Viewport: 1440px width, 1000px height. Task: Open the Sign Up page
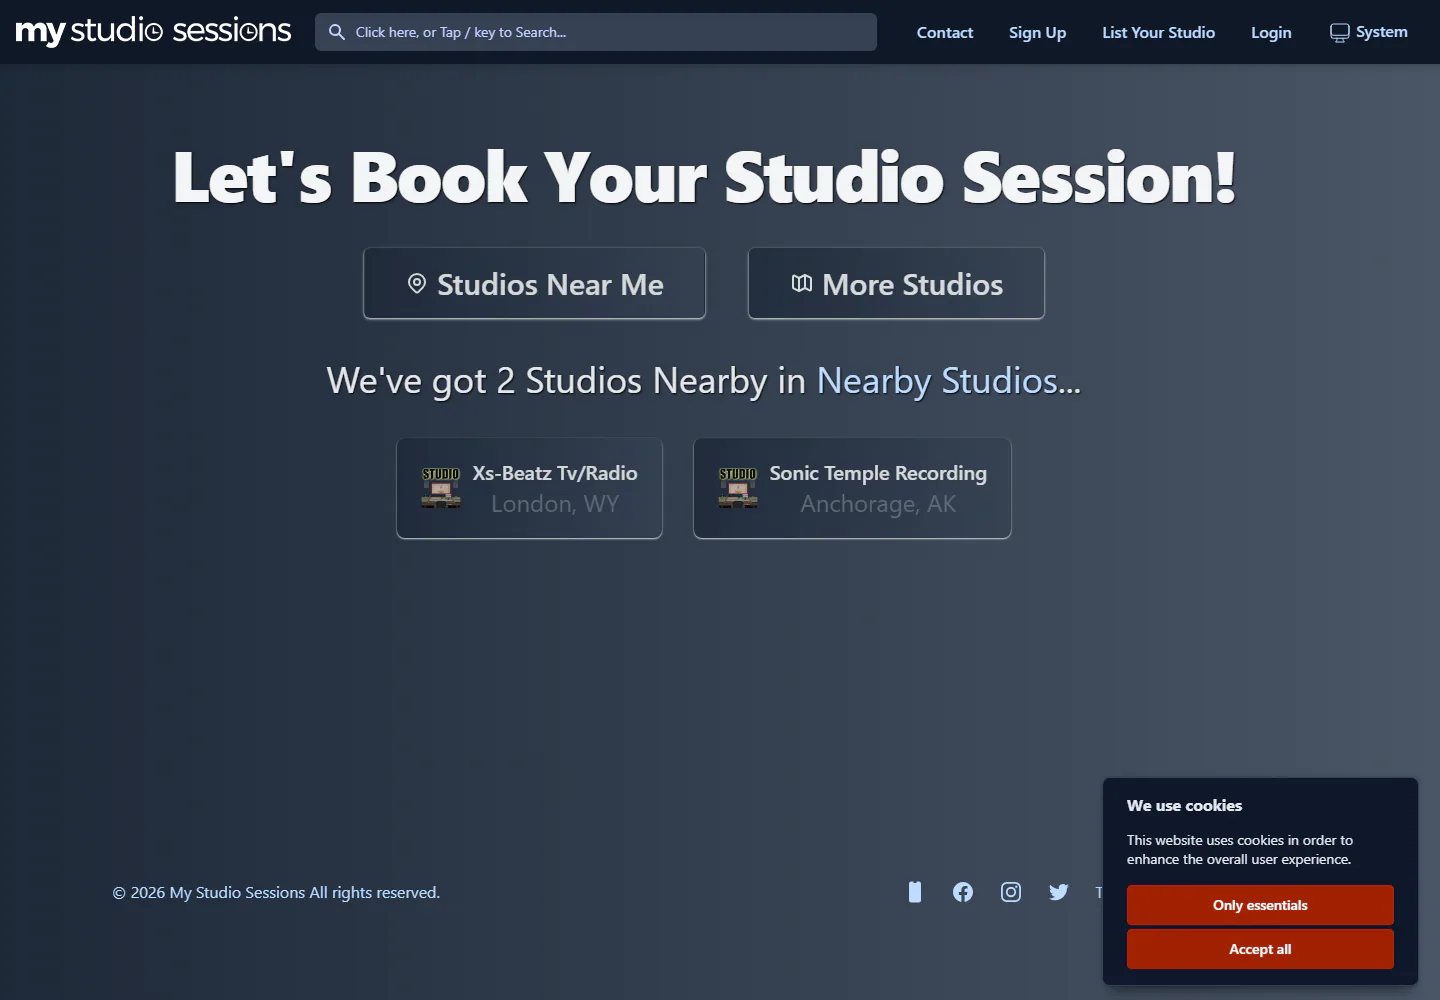(1037, 32)
